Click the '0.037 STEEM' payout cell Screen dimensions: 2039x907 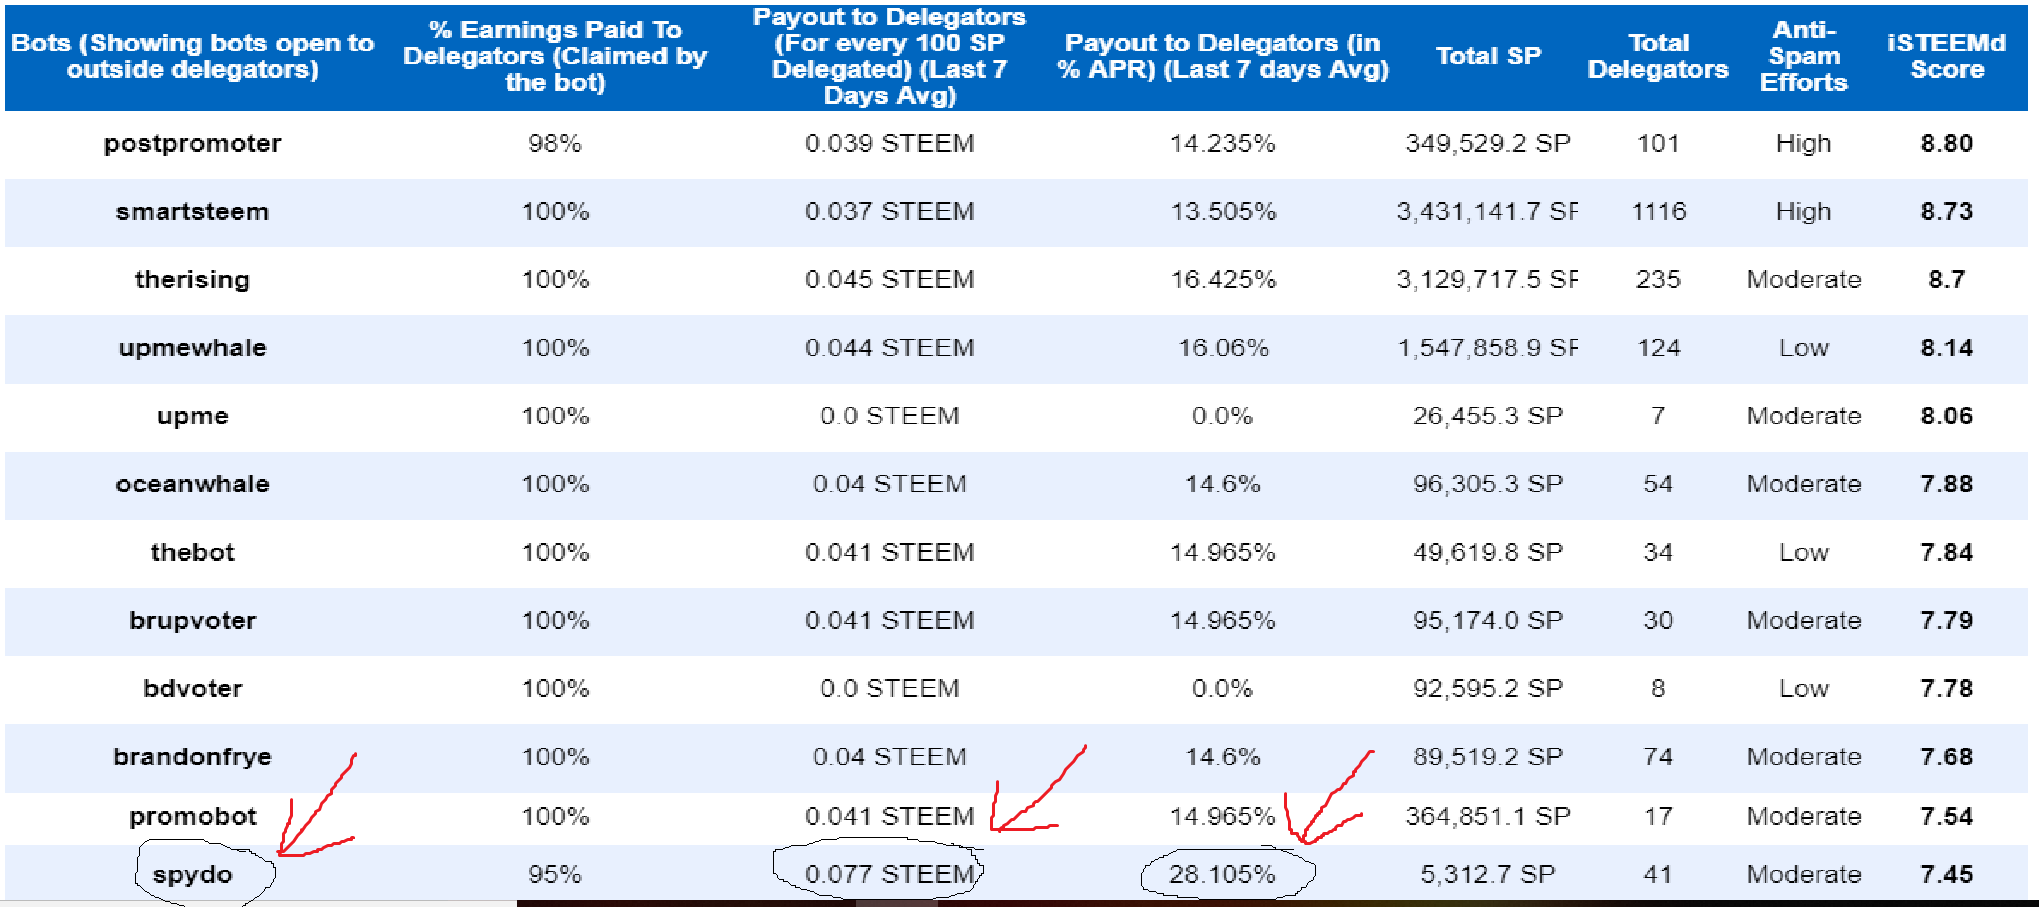point(889,212)
